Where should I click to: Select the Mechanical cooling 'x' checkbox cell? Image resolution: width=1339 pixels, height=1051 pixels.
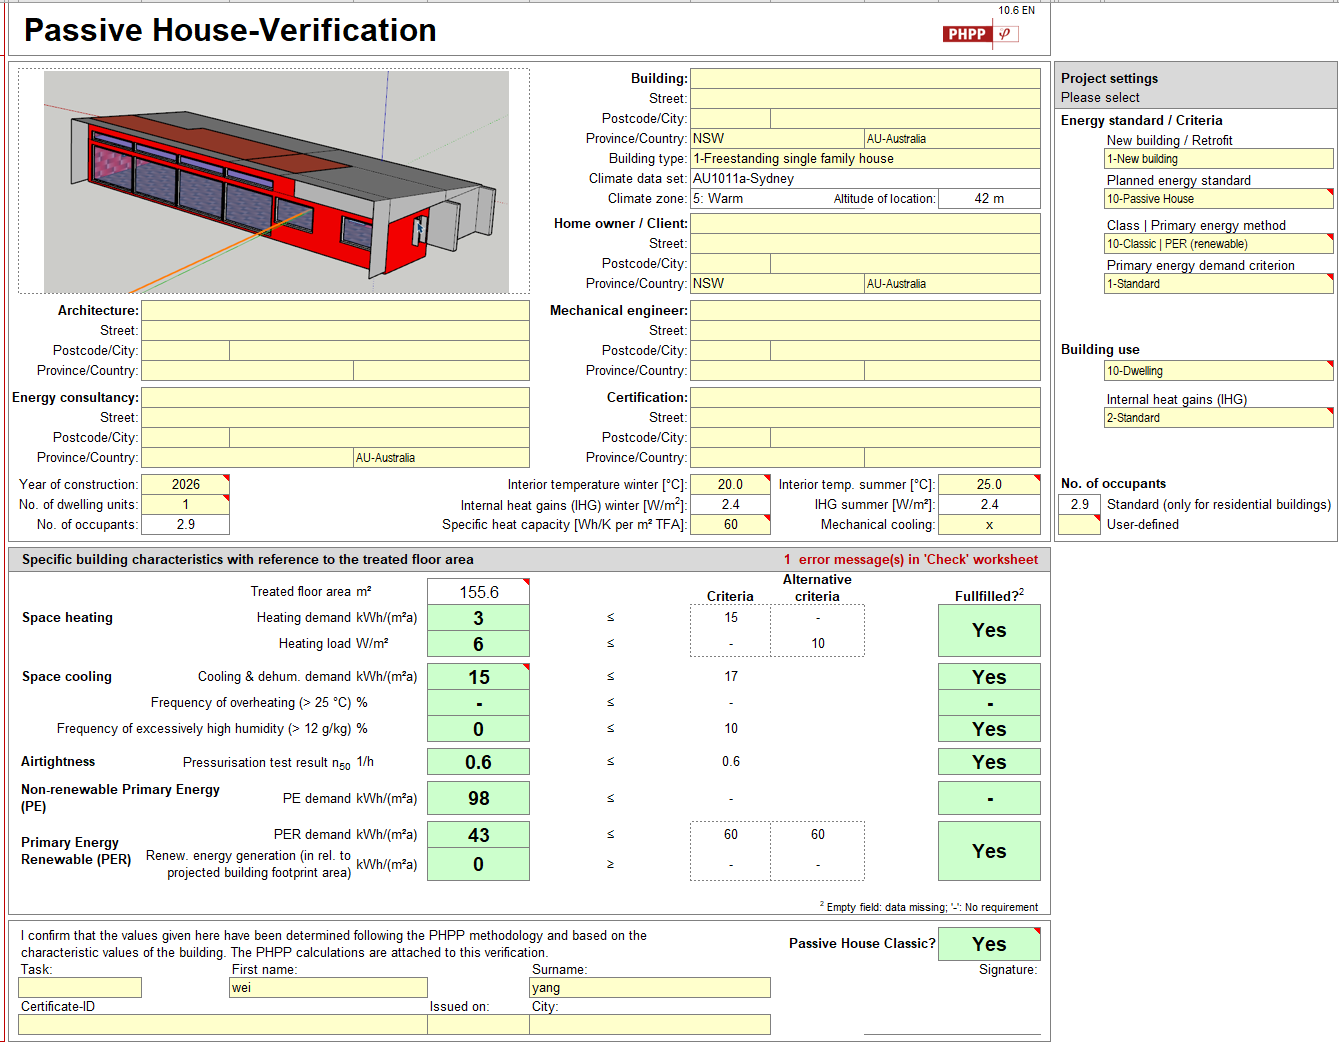coord(989,525)
